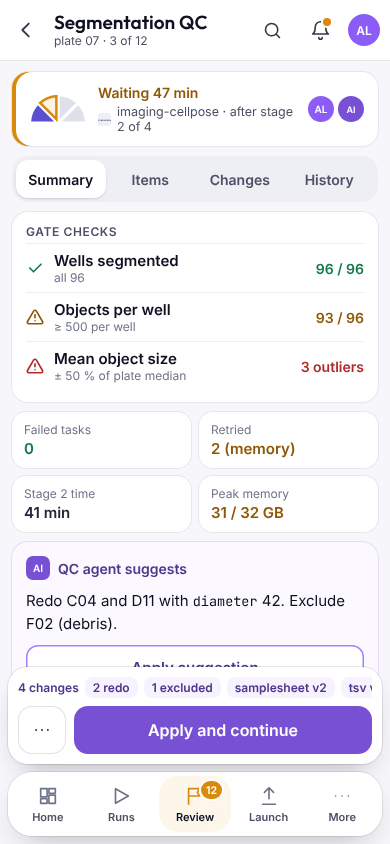Switch to the Items tab

(x=150, y=180)
